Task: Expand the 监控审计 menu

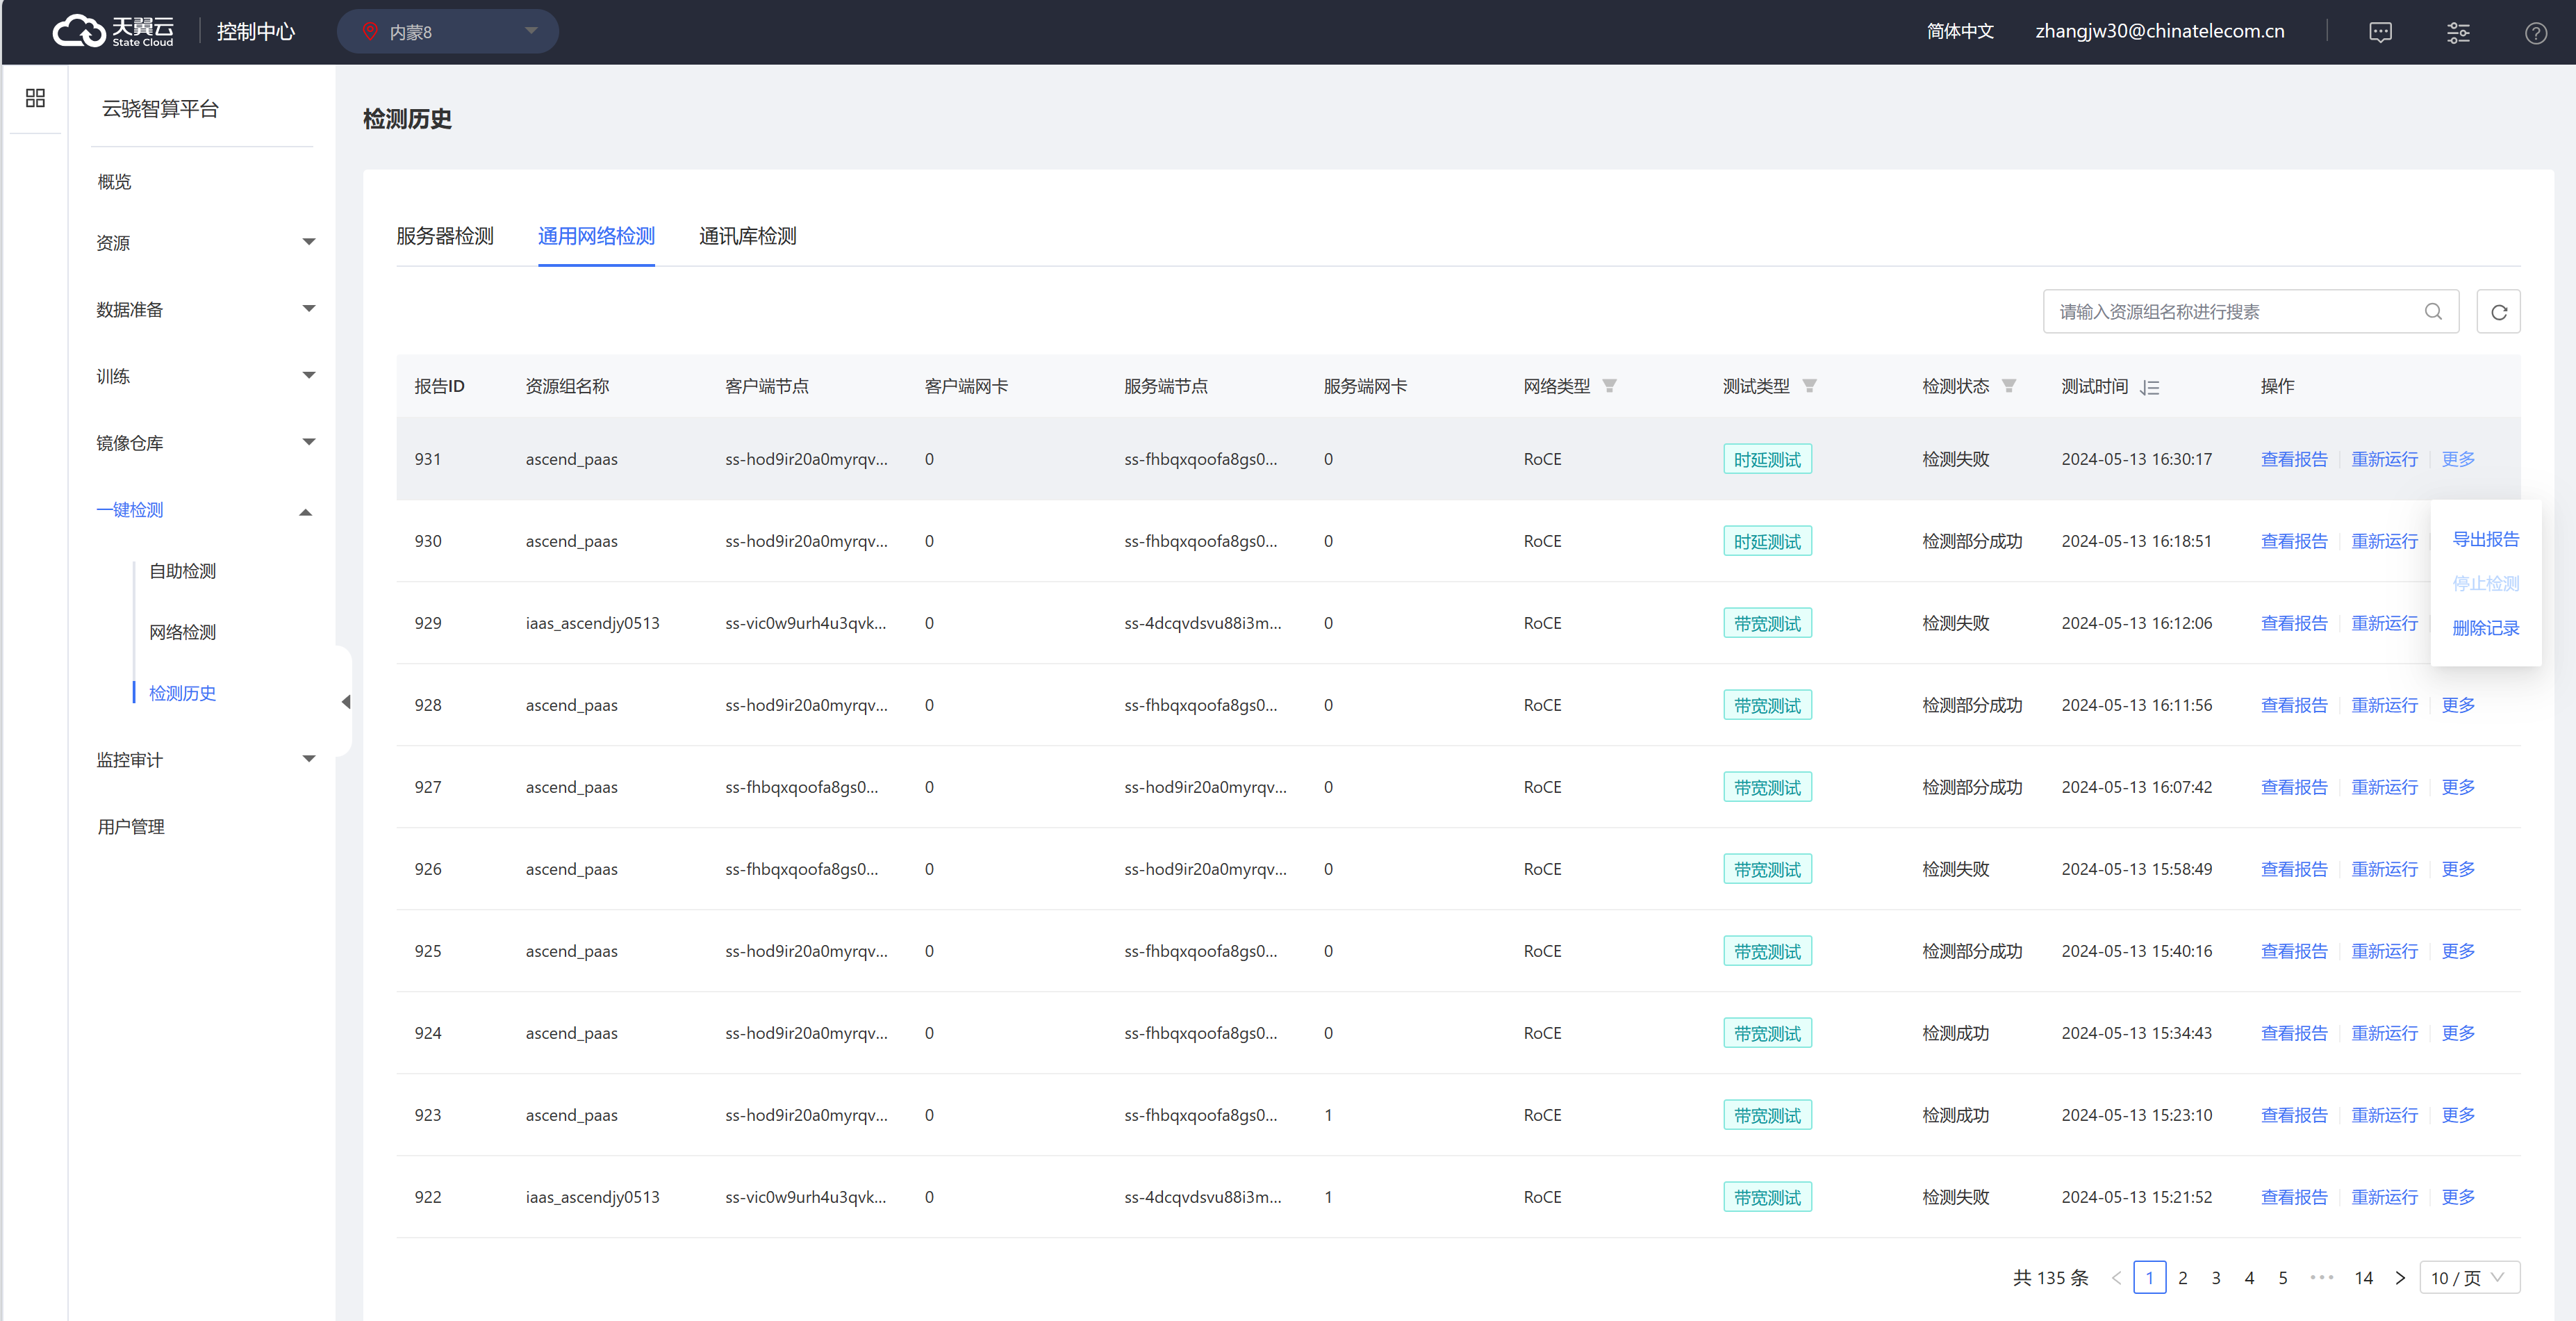Action: pyautogui.click(x=205, y=760)
